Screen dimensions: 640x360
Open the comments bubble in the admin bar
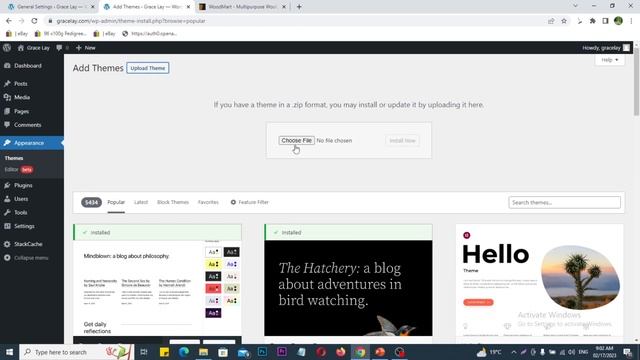coord(62,48)
